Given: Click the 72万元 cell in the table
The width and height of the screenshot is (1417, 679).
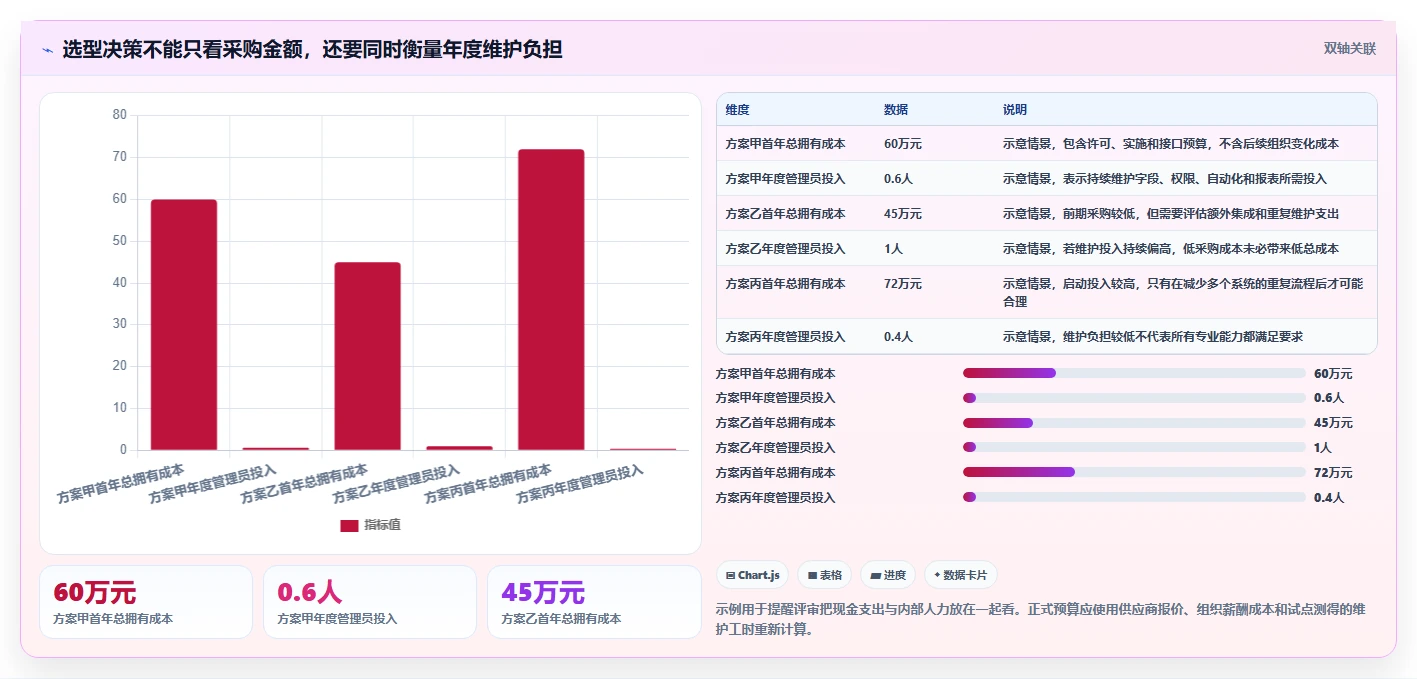Looking at the screenshot, I should [x=903, y=284].
